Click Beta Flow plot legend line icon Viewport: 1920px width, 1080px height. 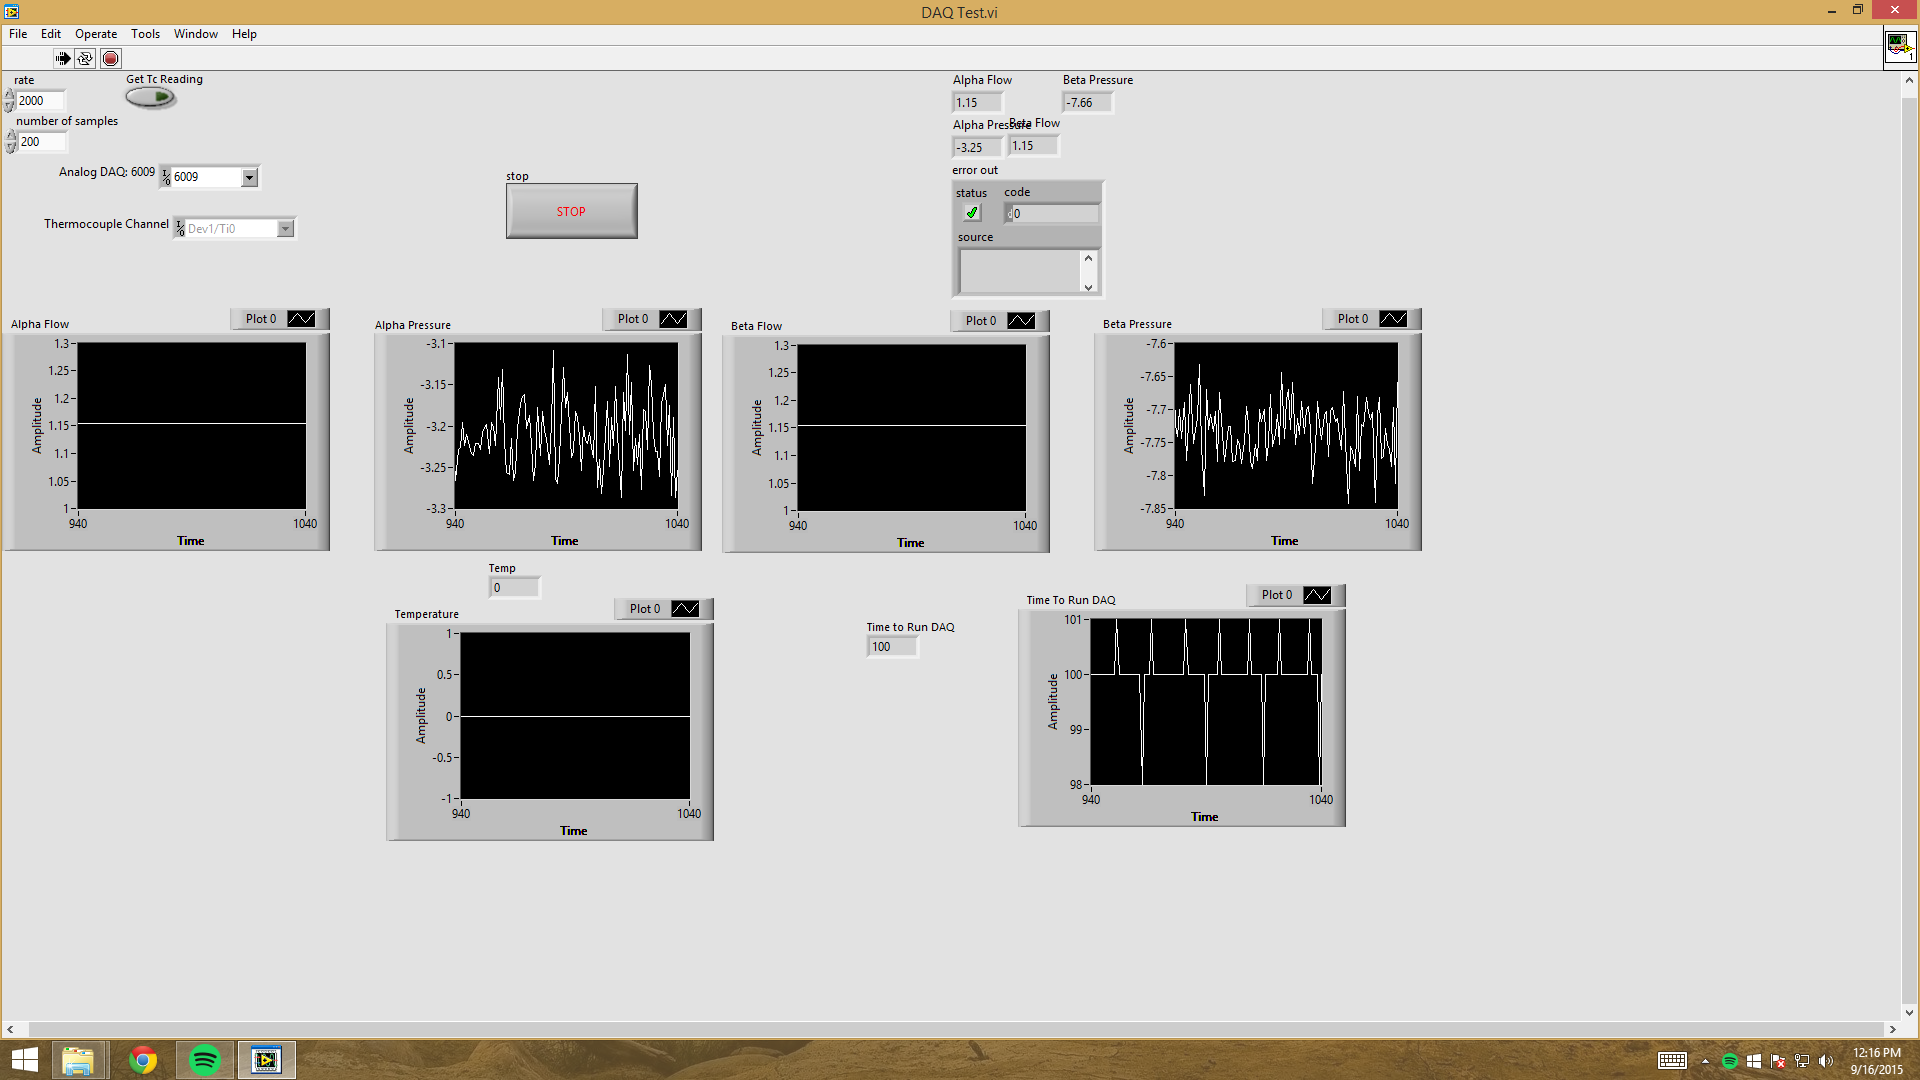(x=1021, y=321)
